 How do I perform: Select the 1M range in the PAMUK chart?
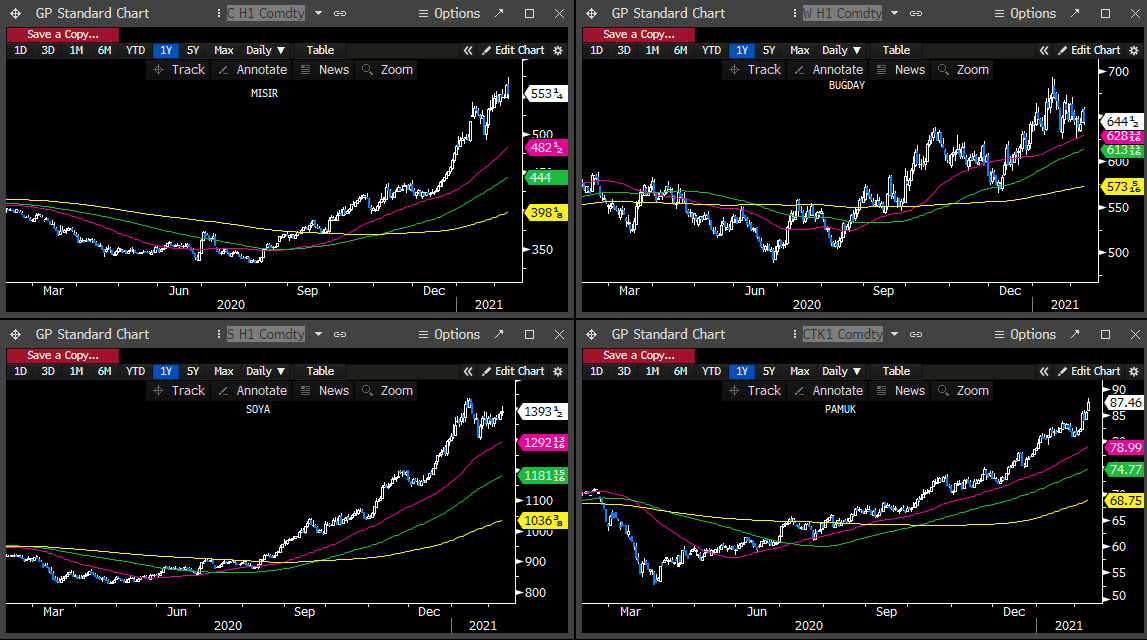pyautogui.click(x=652, y=372)
